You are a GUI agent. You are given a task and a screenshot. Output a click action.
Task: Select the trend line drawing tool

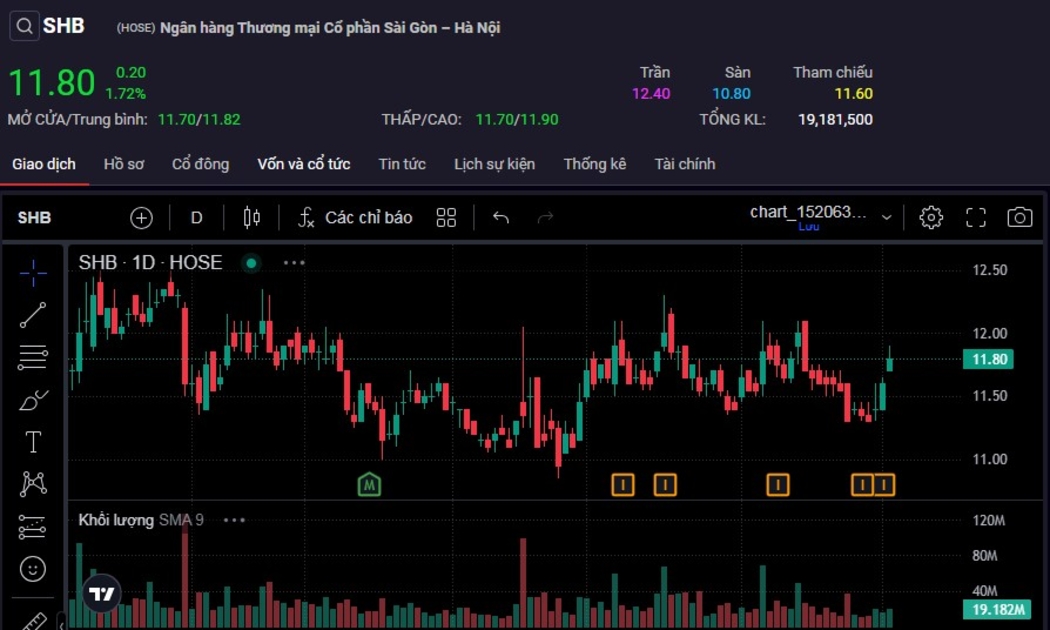click(33, 315)
